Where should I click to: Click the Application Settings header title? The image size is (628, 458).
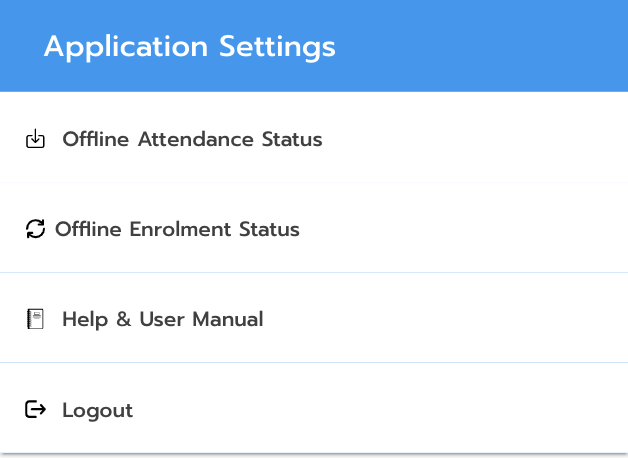[189, 46]
